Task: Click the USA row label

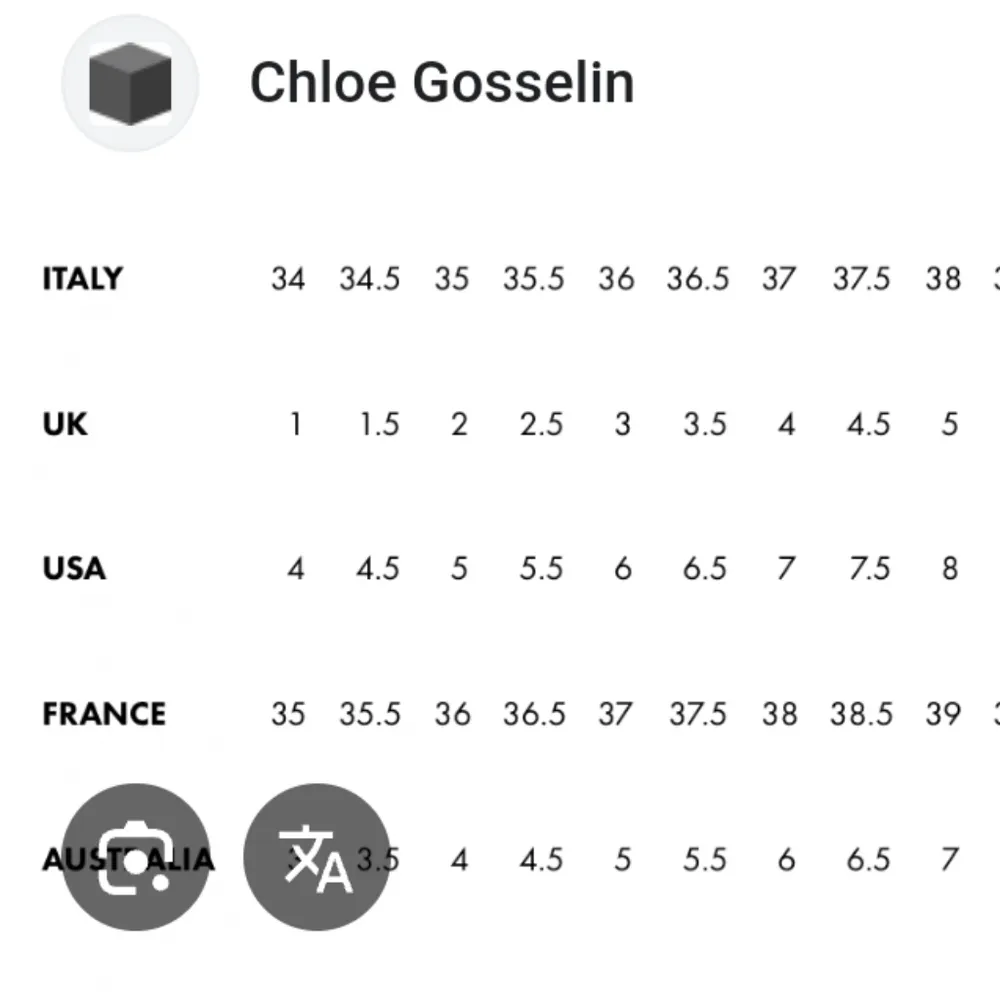Action: click(x=74, y=569)
